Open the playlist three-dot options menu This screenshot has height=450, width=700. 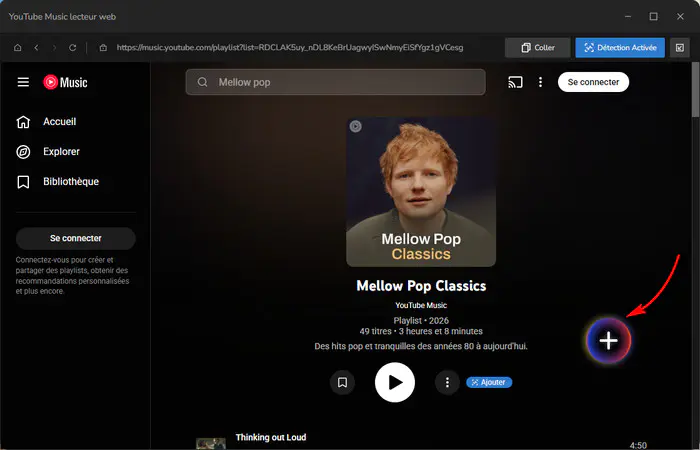pyautogui.click(x=447, y=382)
